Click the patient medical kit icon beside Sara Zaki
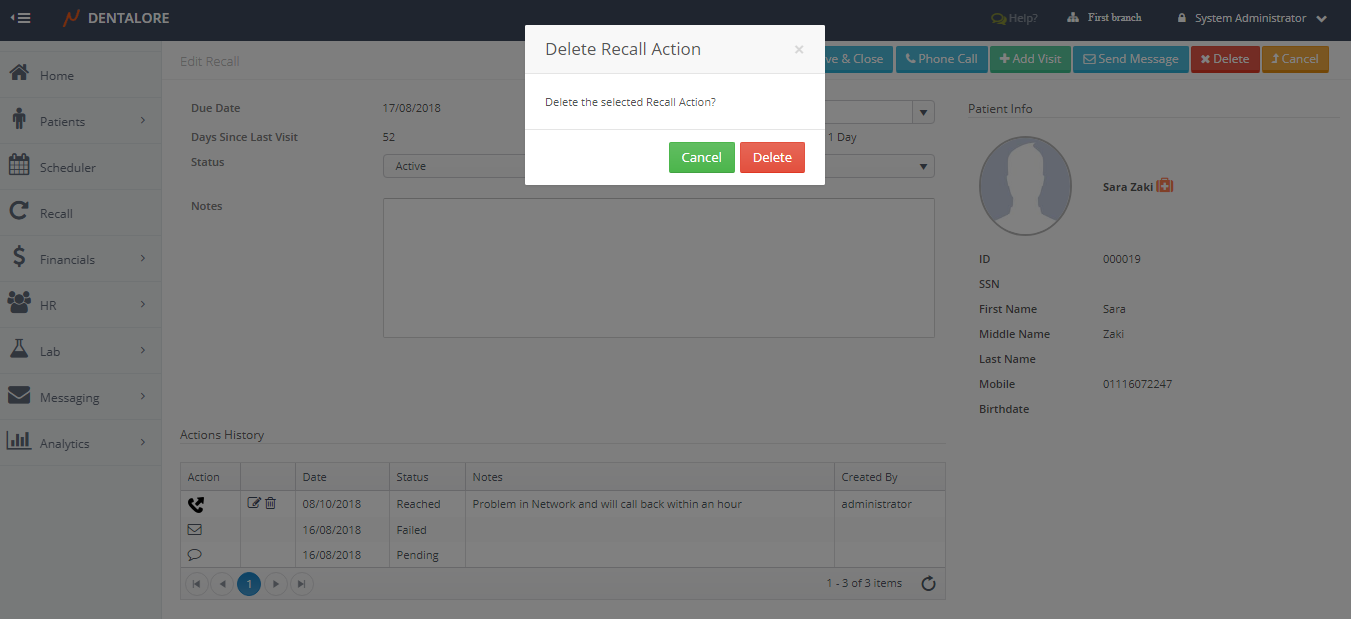1351x619 pixels. (x=1165, y=186)
